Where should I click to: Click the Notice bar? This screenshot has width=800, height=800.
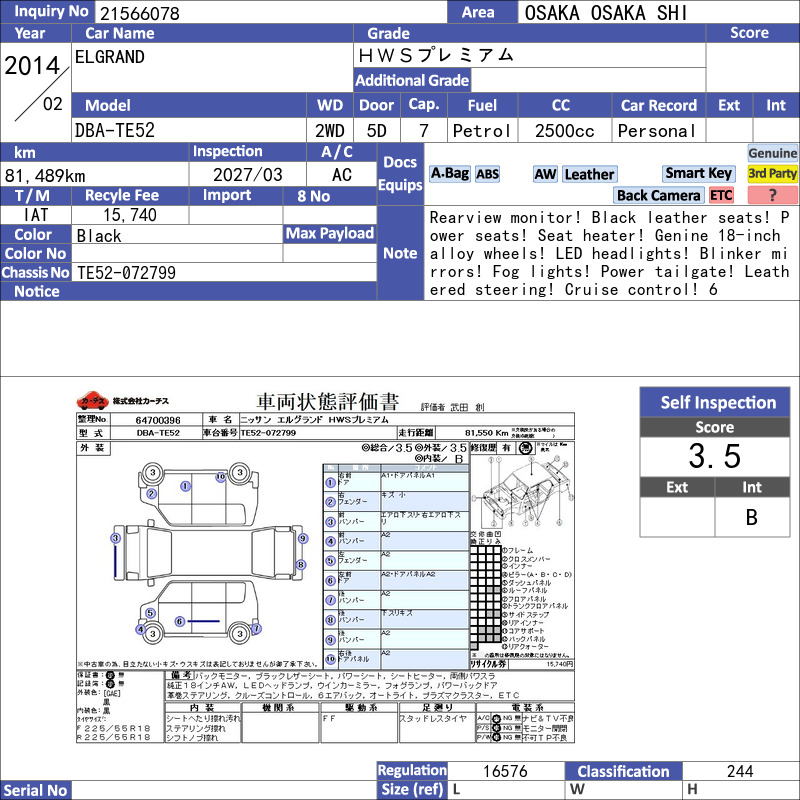tap(188, 291)
